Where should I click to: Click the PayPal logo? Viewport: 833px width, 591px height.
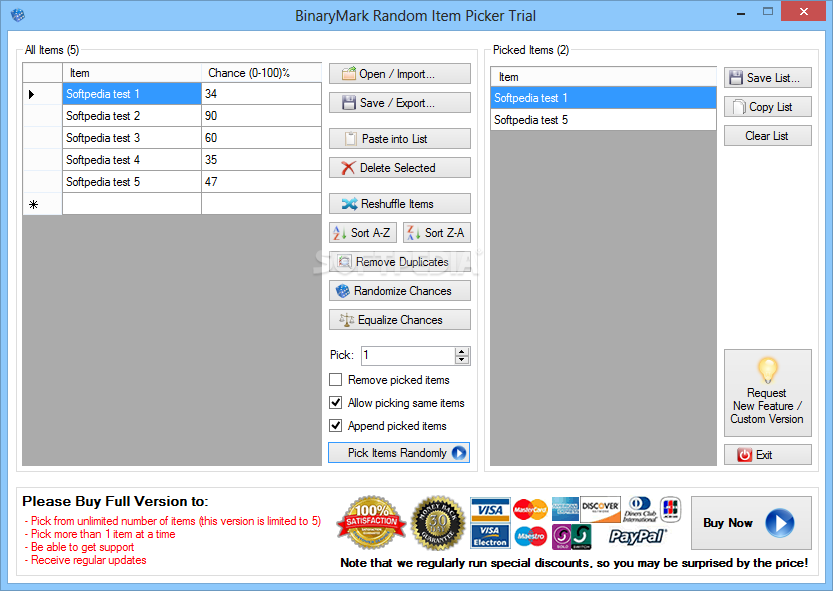click(638, 536)
